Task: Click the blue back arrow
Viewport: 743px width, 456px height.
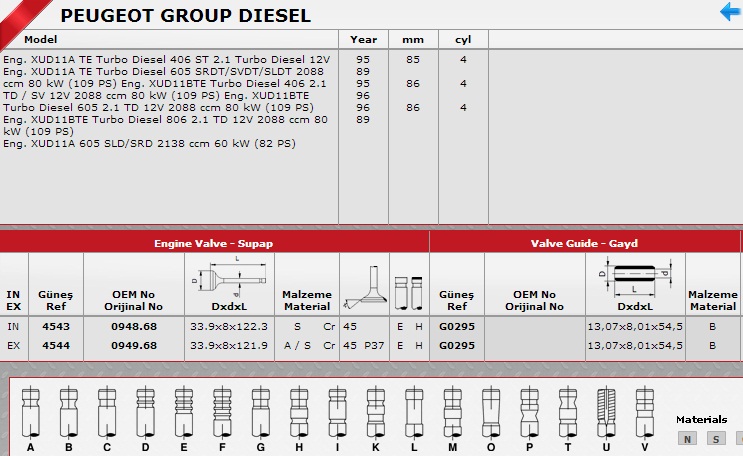Action: 730,11
